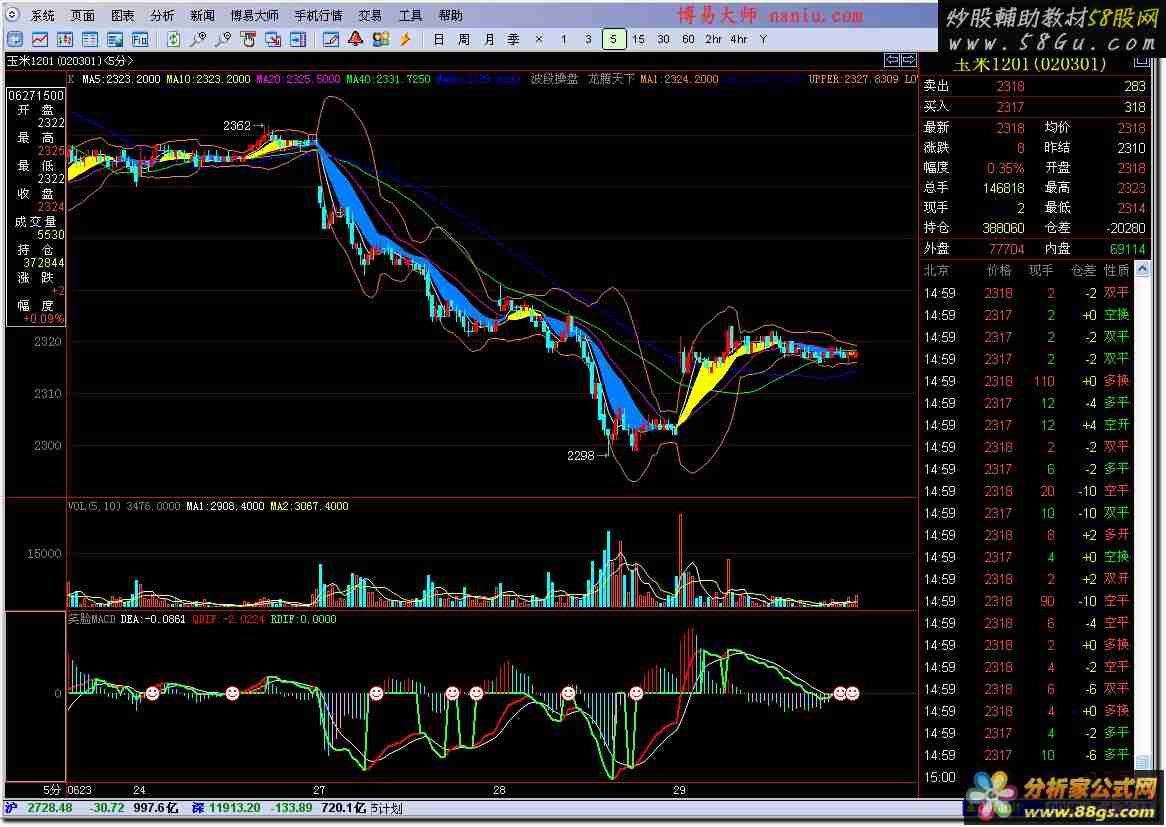This screenshot has width=1166, height=827.
Task: Select the 3-minute period
Action: click(x=588, y=39)
